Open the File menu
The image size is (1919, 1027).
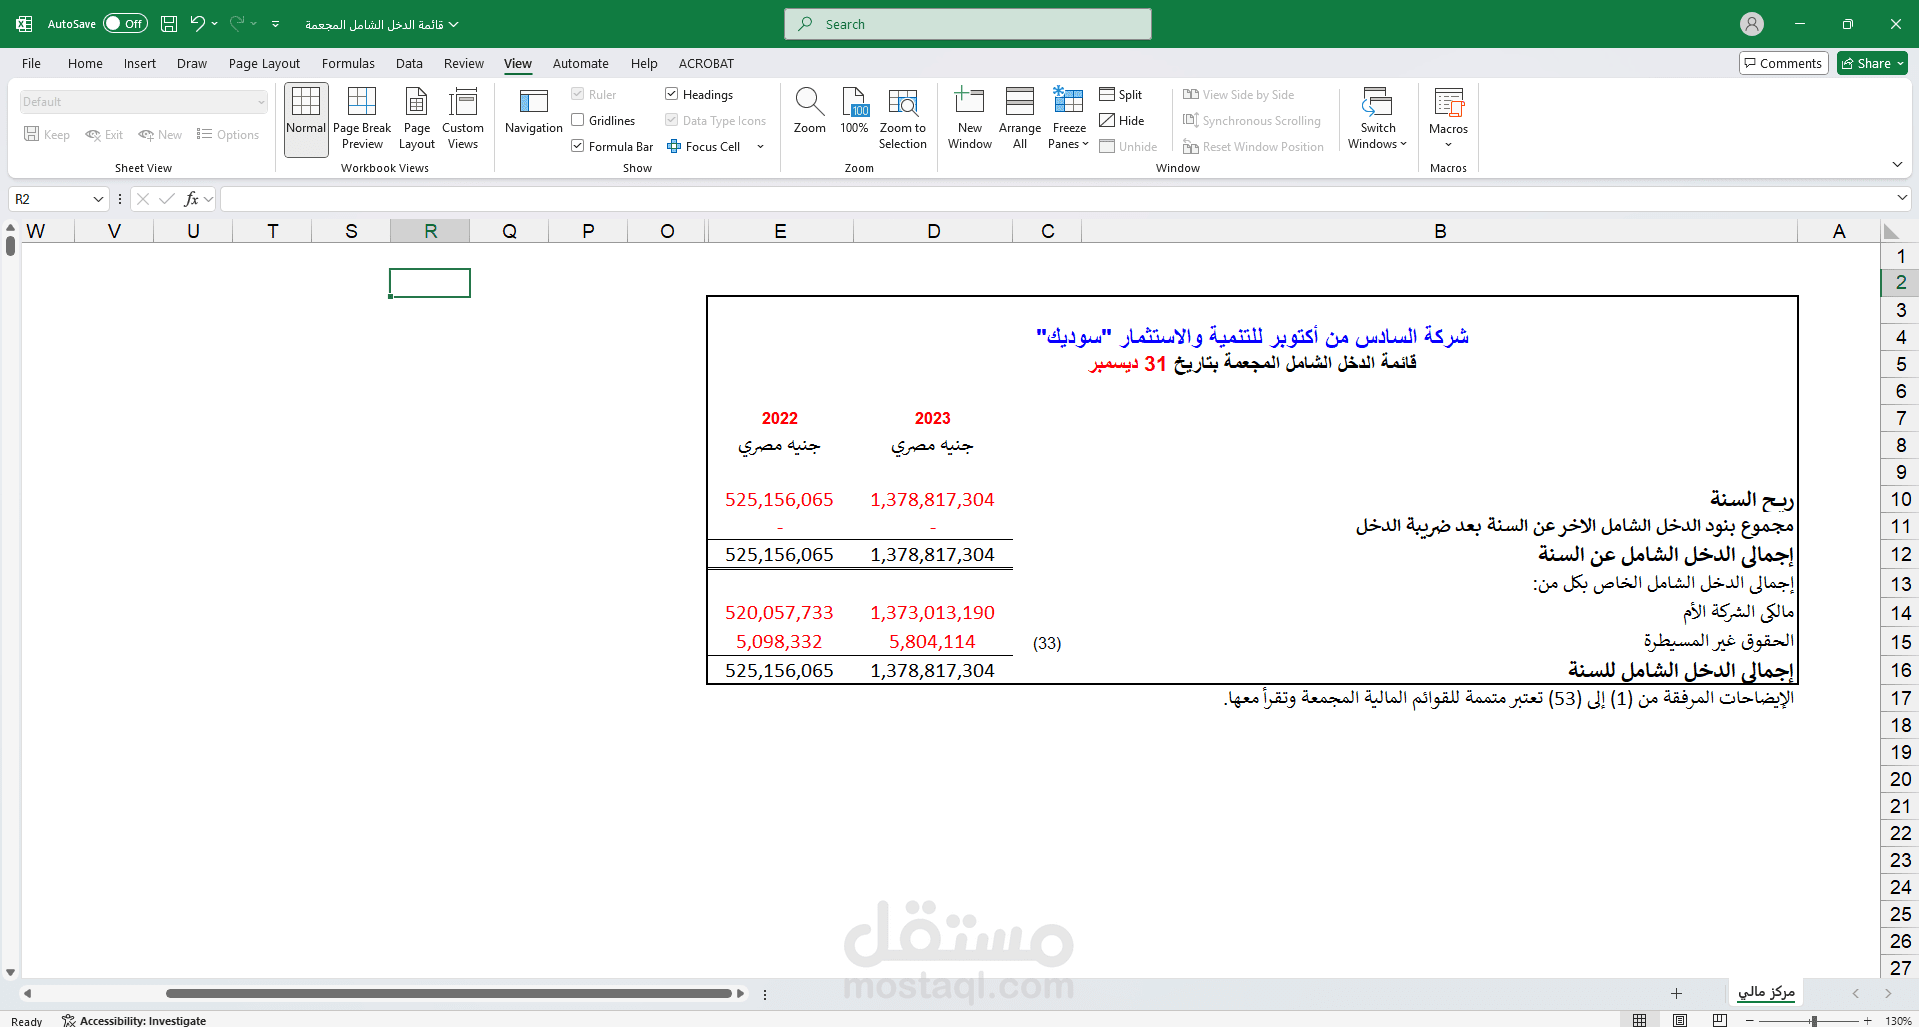pyautogui.click(x=32, y=63)
